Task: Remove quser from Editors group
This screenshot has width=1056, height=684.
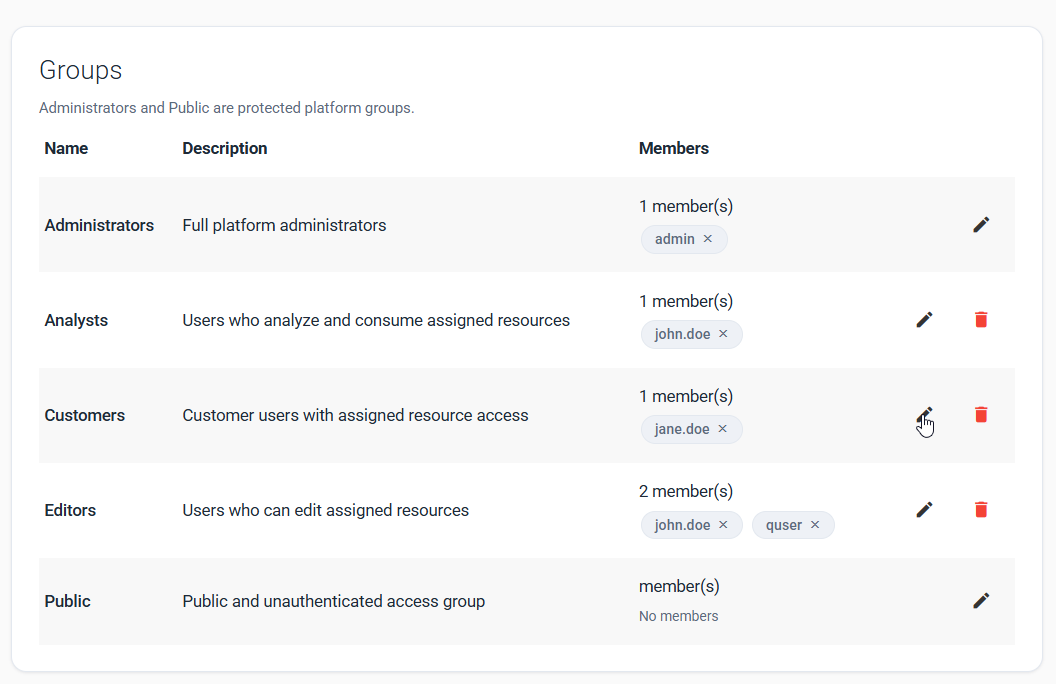Action: pyautogui.click(x=815, y=524)
